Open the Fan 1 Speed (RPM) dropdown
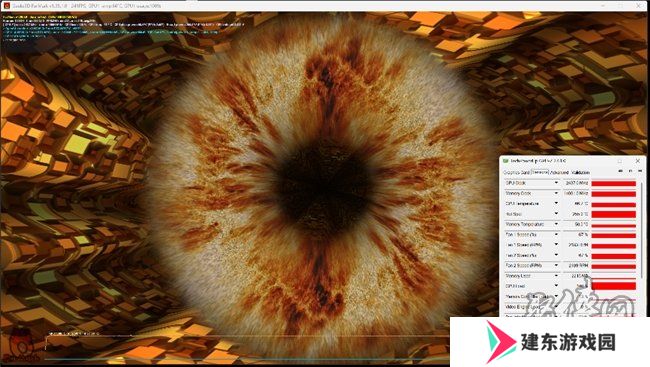 click(x=556, y=245)
